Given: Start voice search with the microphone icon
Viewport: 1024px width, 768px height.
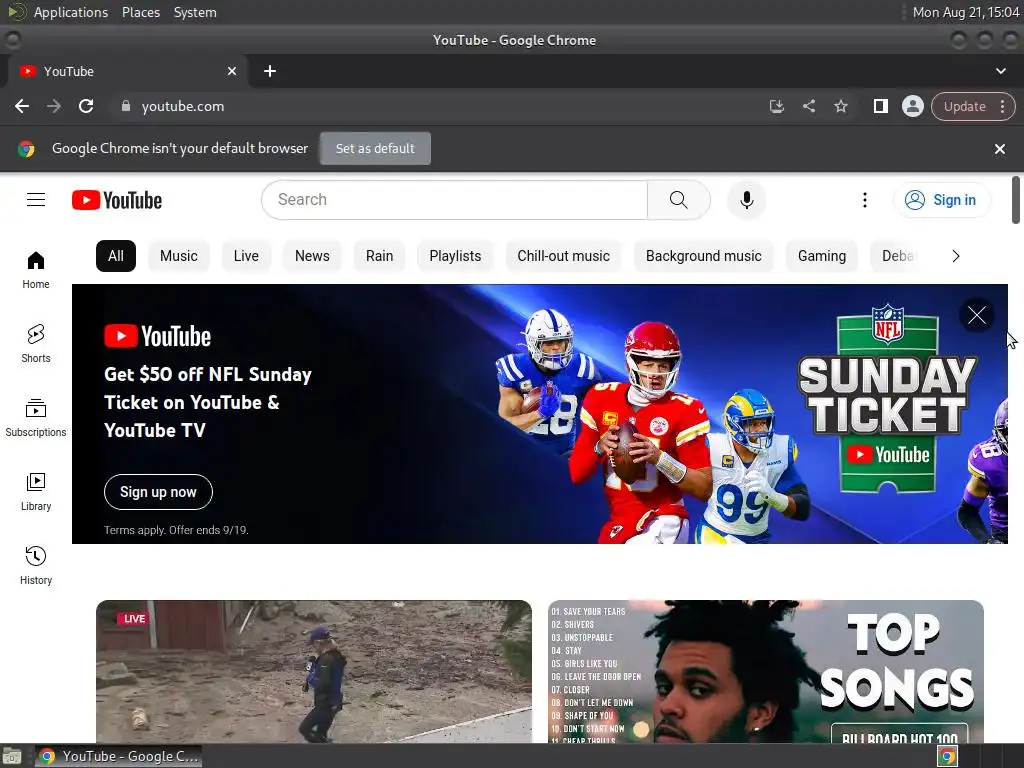Looking at the screenshot, I should click(x=746, y=200).
